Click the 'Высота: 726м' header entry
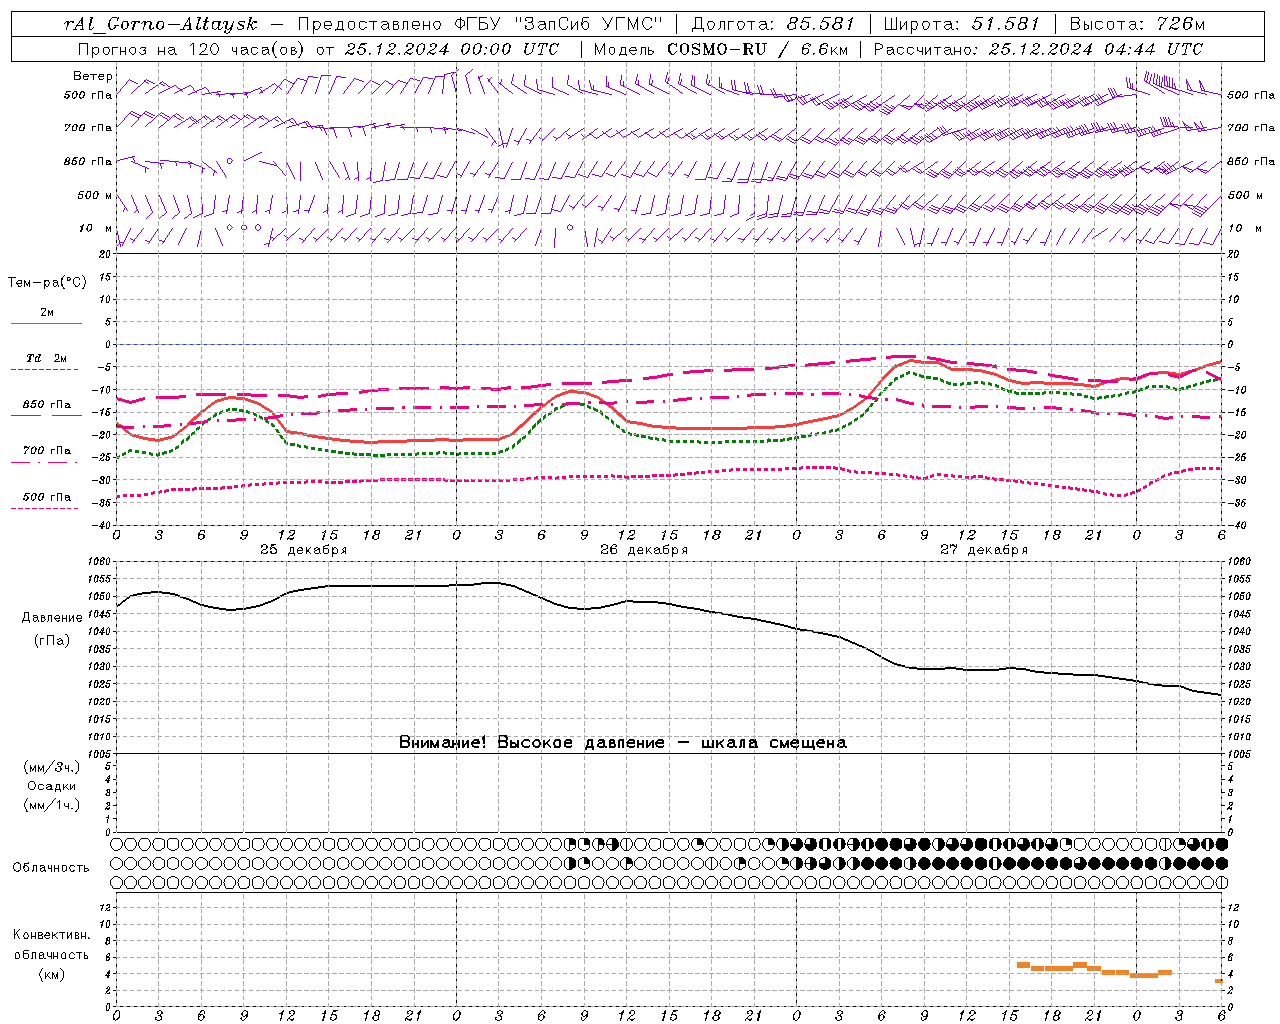 [1137, 24]
